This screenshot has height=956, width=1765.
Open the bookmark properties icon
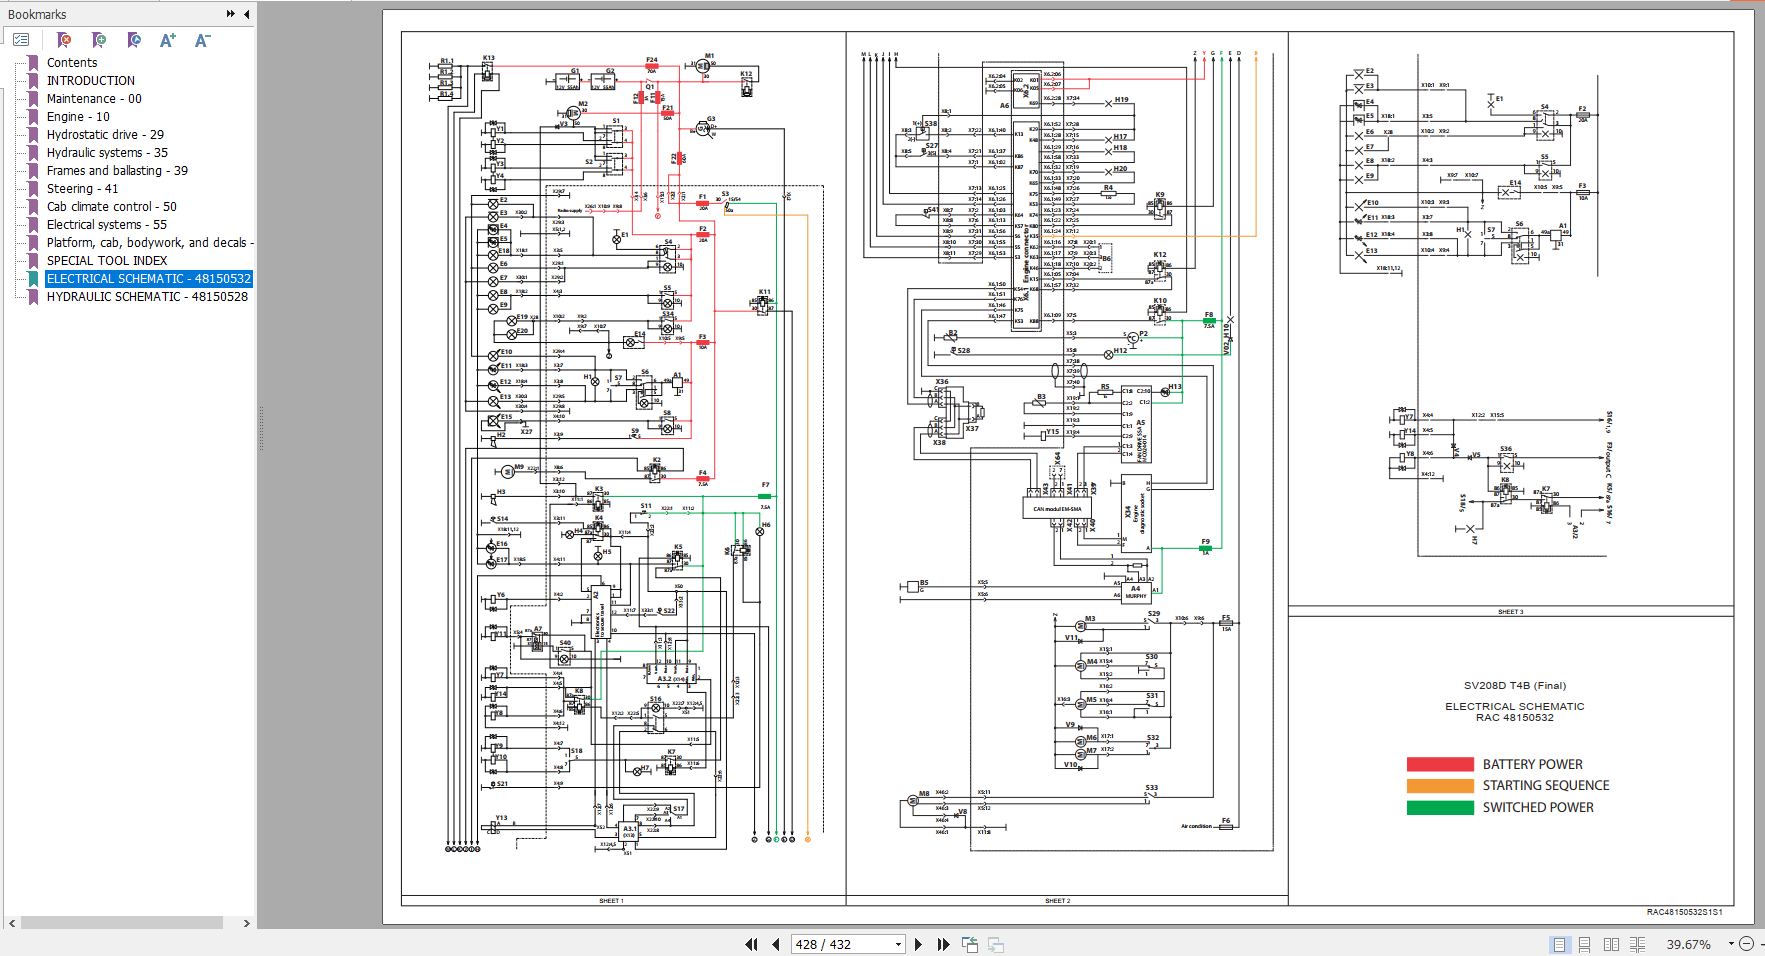134,40
